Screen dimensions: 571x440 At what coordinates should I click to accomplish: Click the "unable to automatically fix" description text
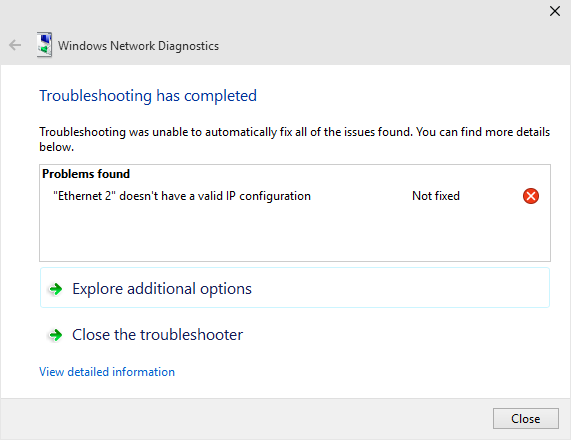(x=295, y=139)
